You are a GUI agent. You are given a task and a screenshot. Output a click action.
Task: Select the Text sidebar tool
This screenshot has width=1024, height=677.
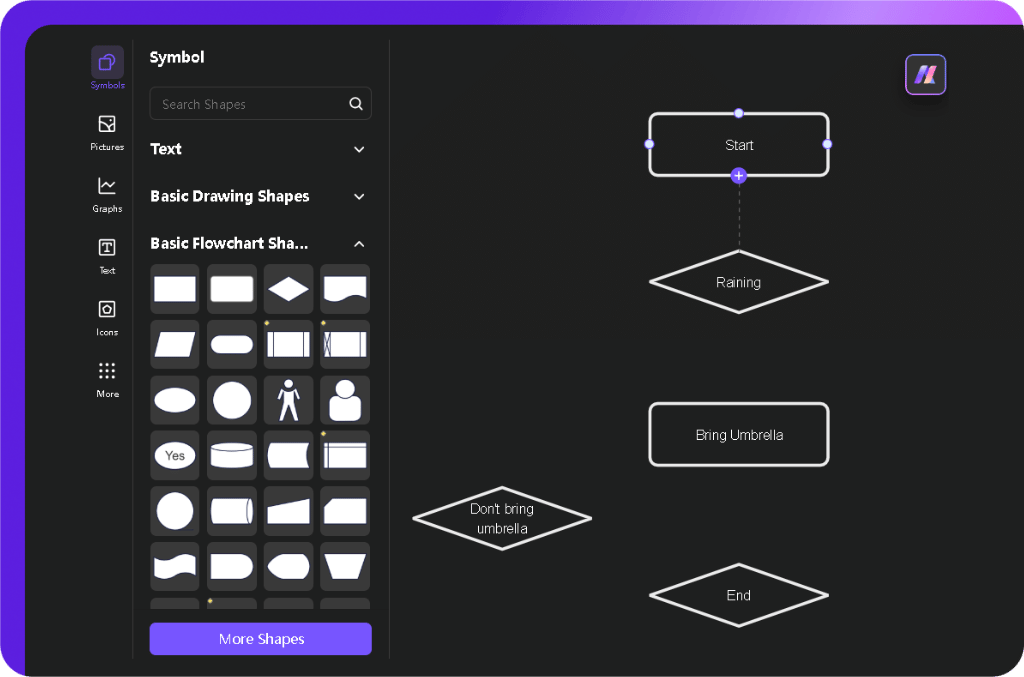pos(107,249)
